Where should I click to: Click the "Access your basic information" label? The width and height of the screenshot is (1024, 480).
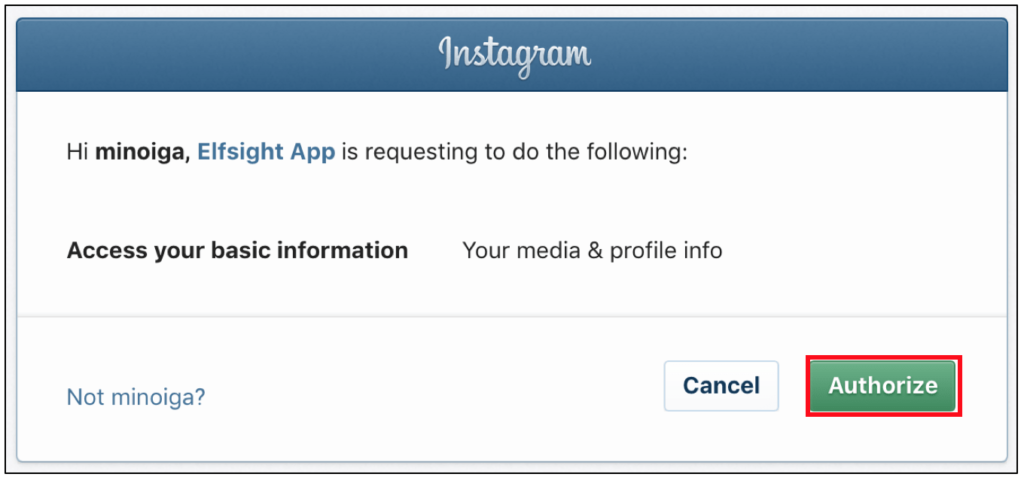click(237, 250)
